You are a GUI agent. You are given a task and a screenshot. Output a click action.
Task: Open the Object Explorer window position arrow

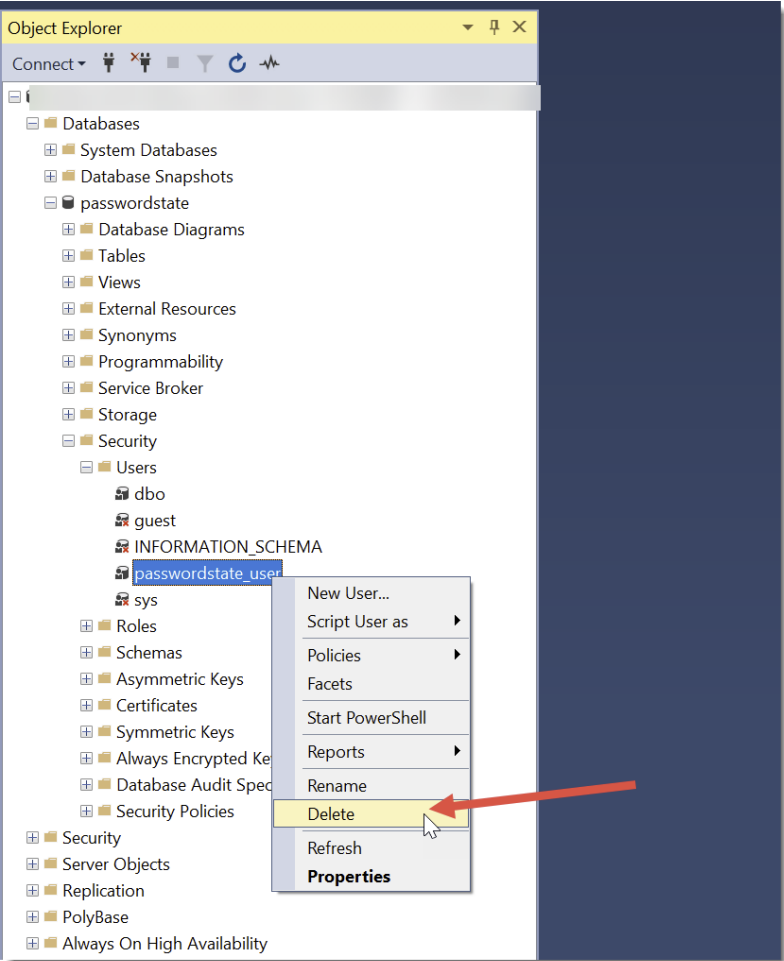(468, 28)
